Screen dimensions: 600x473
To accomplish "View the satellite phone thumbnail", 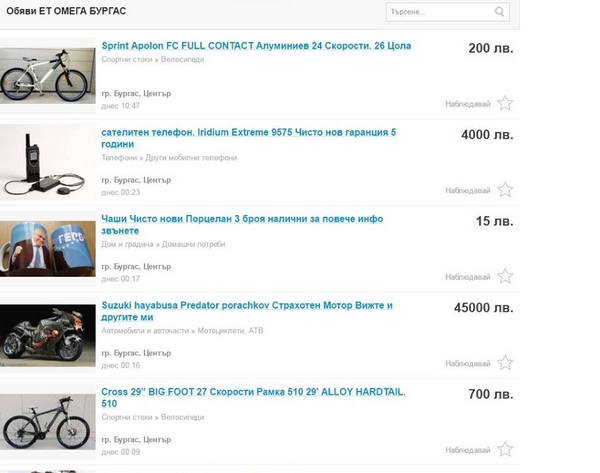I will [x=48, y=164].
